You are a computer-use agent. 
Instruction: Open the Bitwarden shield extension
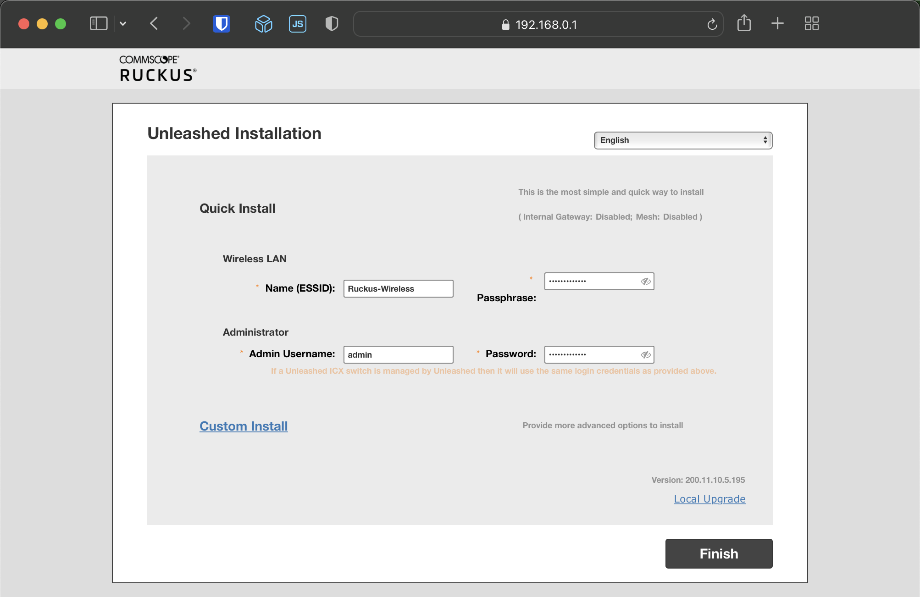221,23
